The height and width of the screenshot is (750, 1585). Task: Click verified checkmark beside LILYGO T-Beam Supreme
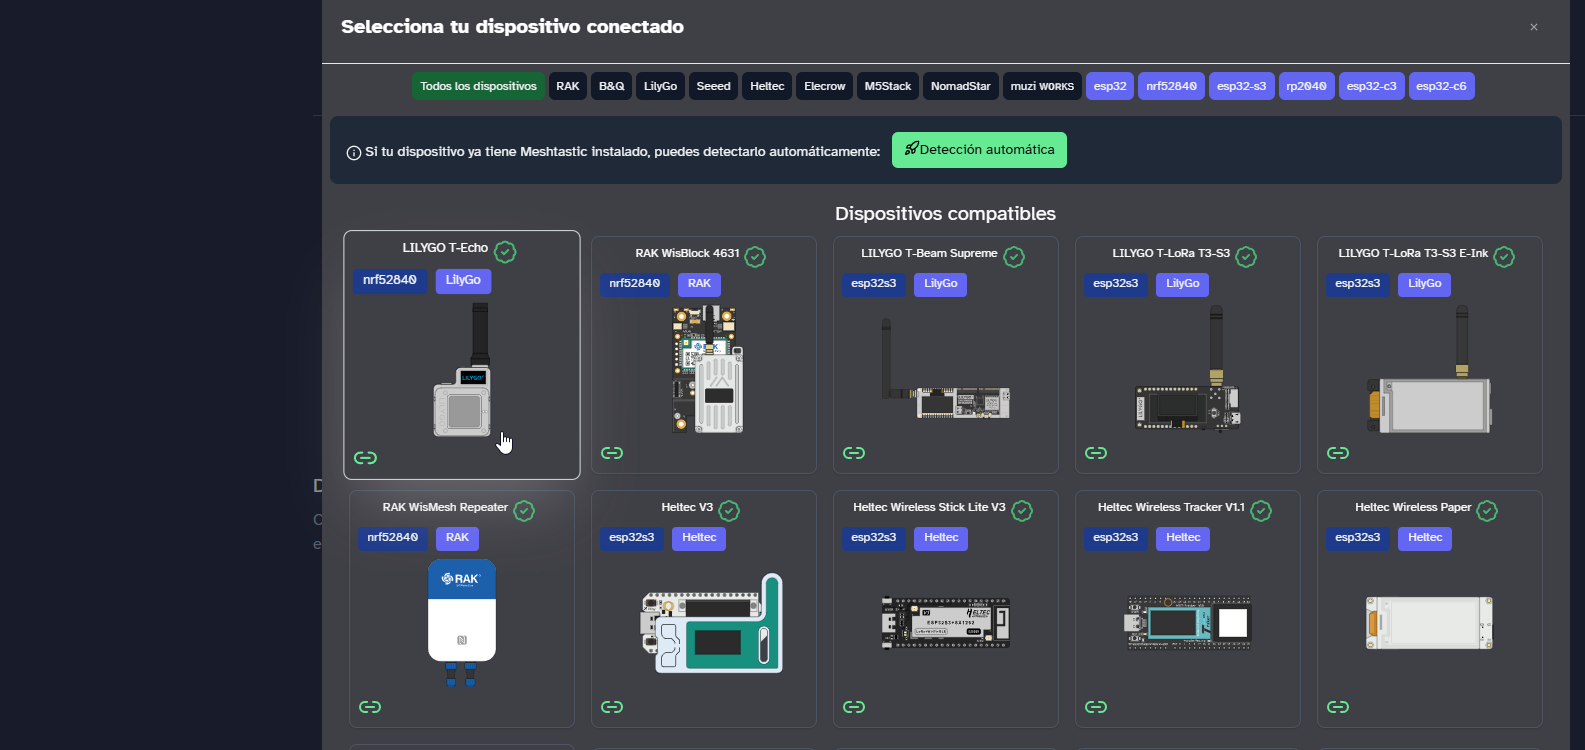1014,257
